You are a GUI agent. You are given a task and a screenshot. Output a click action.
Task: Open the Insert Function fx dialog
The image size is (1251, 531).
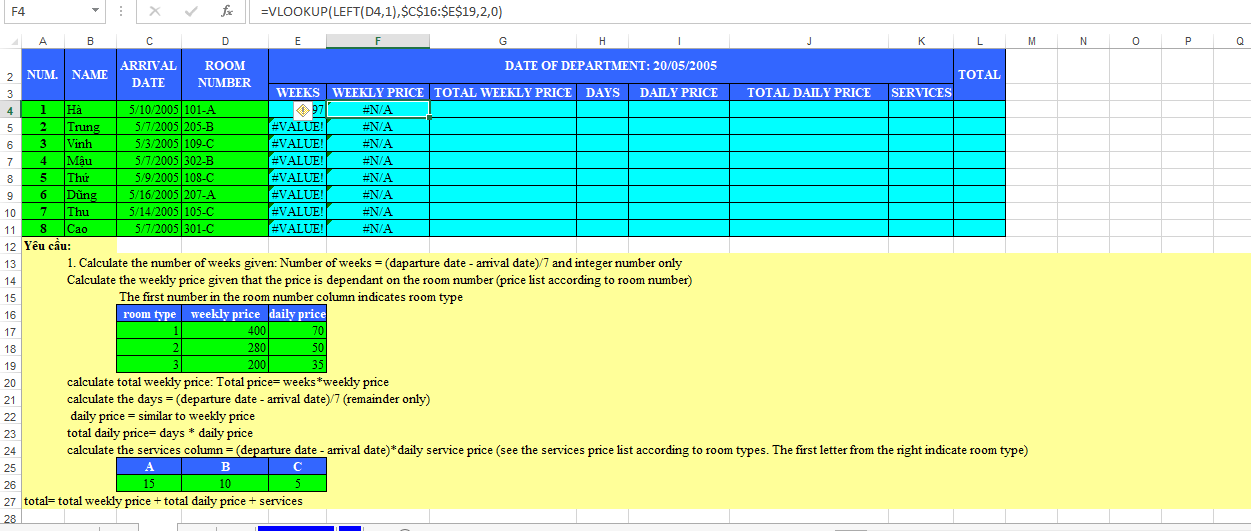(x=227, y=11)
